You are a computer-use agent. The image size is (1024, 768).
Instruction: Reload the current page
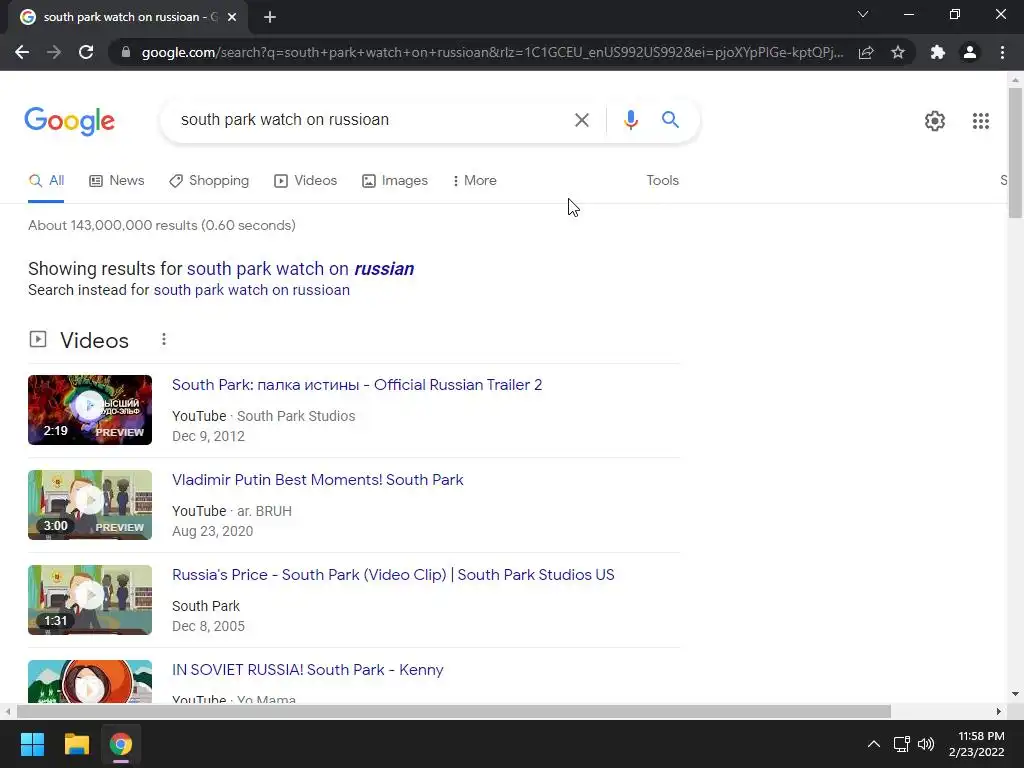(x=86, y=52)
